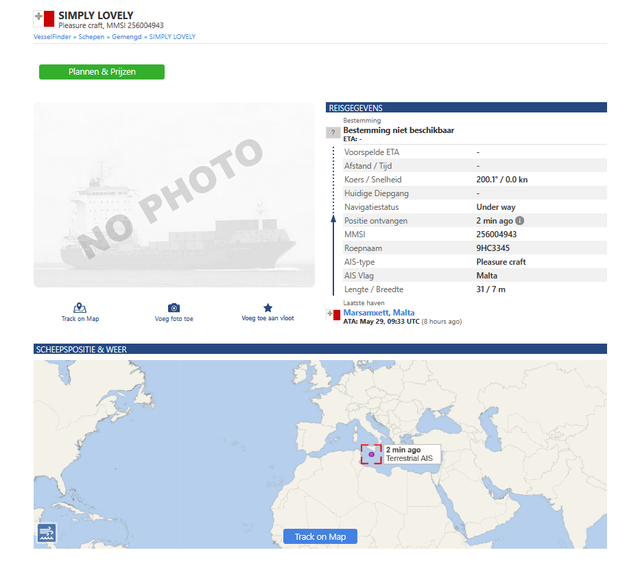Open the SIMPLY LOVELY breadcrumb link
Viewport: 640px width, 561px height.
point(172,37)
